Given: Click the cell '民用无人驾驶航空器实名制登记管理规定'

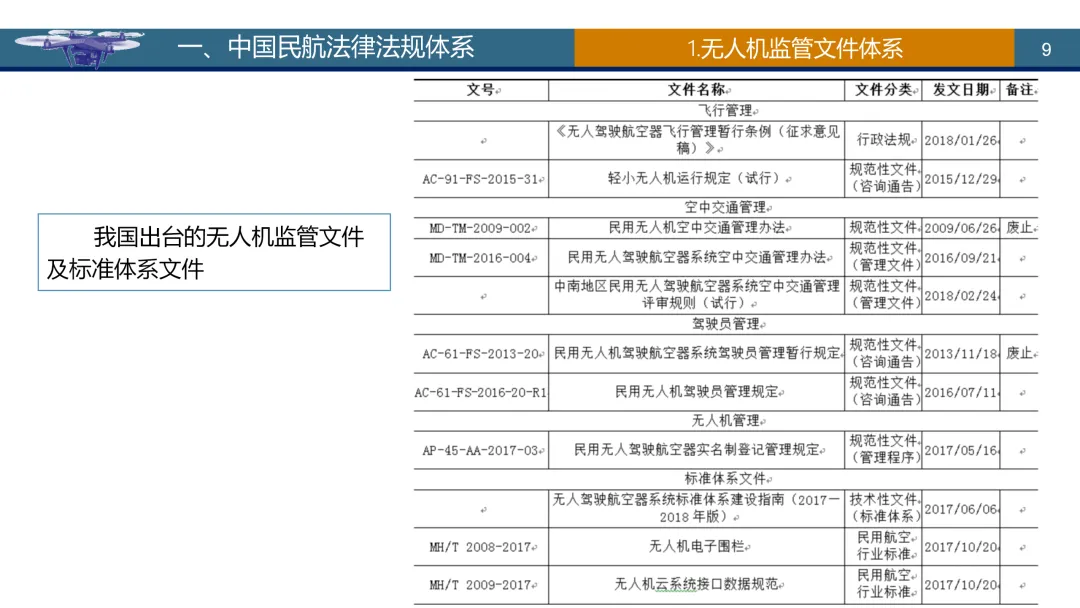Looking at the screenshot, I should pos(697,450).
